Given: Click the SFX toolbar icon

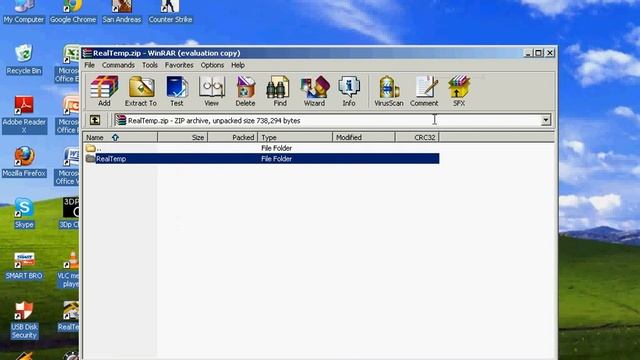Looking at the screenshot, I should 459,91.
